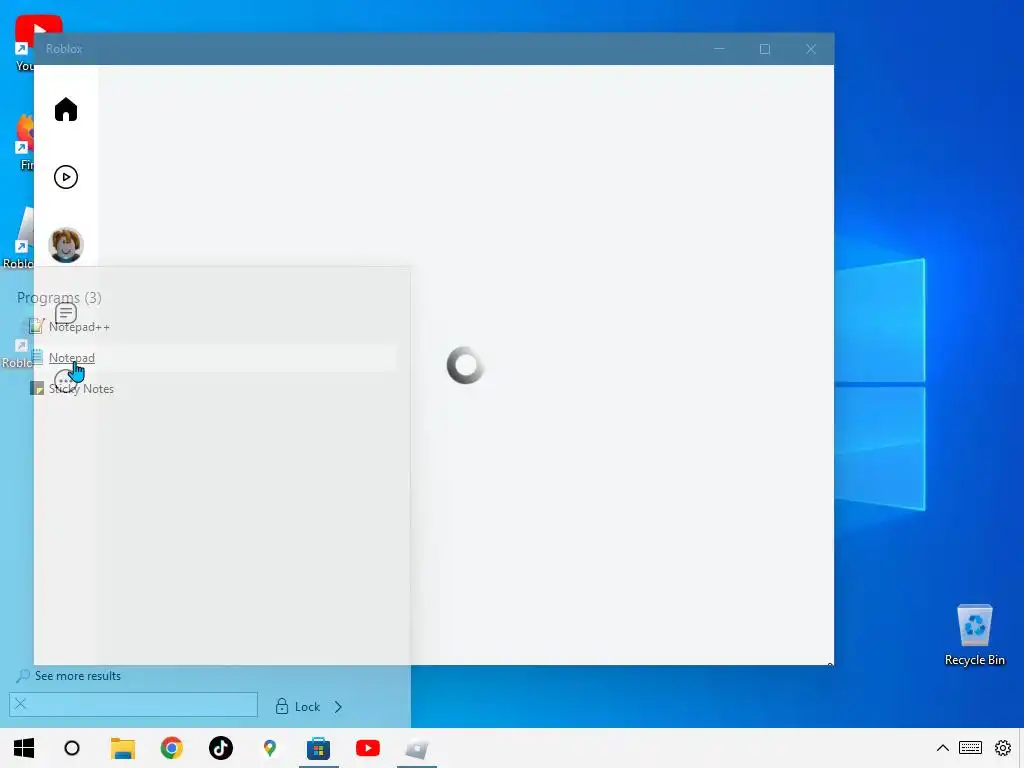Switch to Roblox taskbar icon

pos(417,748)
